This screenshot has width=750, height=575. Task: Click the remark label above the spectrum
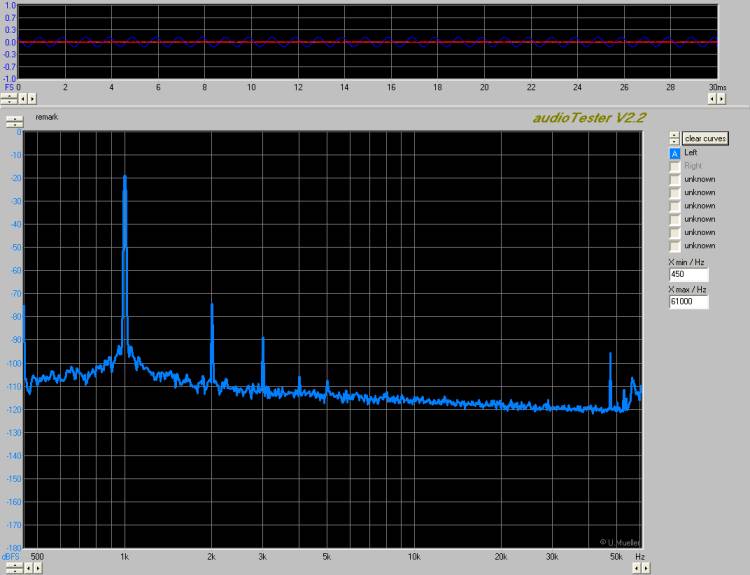[x=46, y=117]
